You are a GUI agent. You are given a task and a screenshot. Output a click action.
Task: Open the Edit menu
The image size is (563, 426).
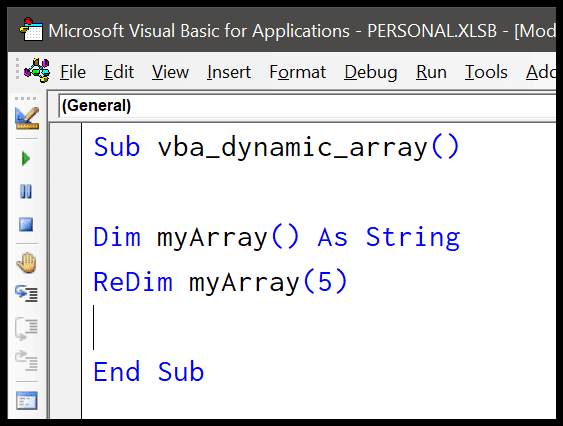[119, 72]
